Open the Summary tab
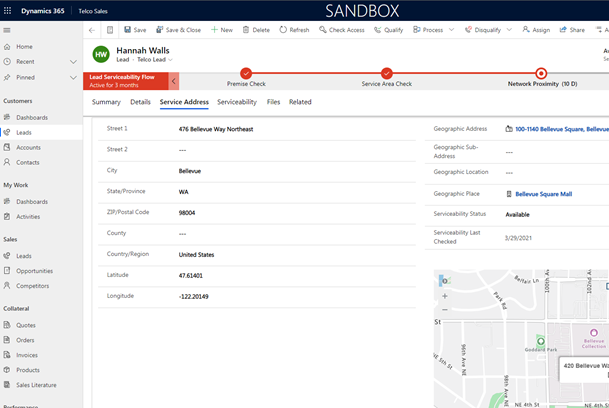This screenshot has height=408, width=609. [x=106, y=102]
